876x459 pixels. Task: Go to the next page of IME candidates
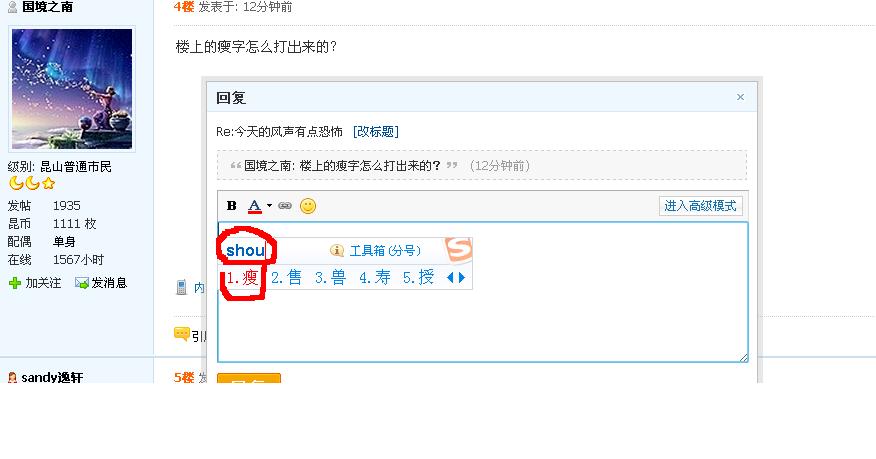coord(462,278)
